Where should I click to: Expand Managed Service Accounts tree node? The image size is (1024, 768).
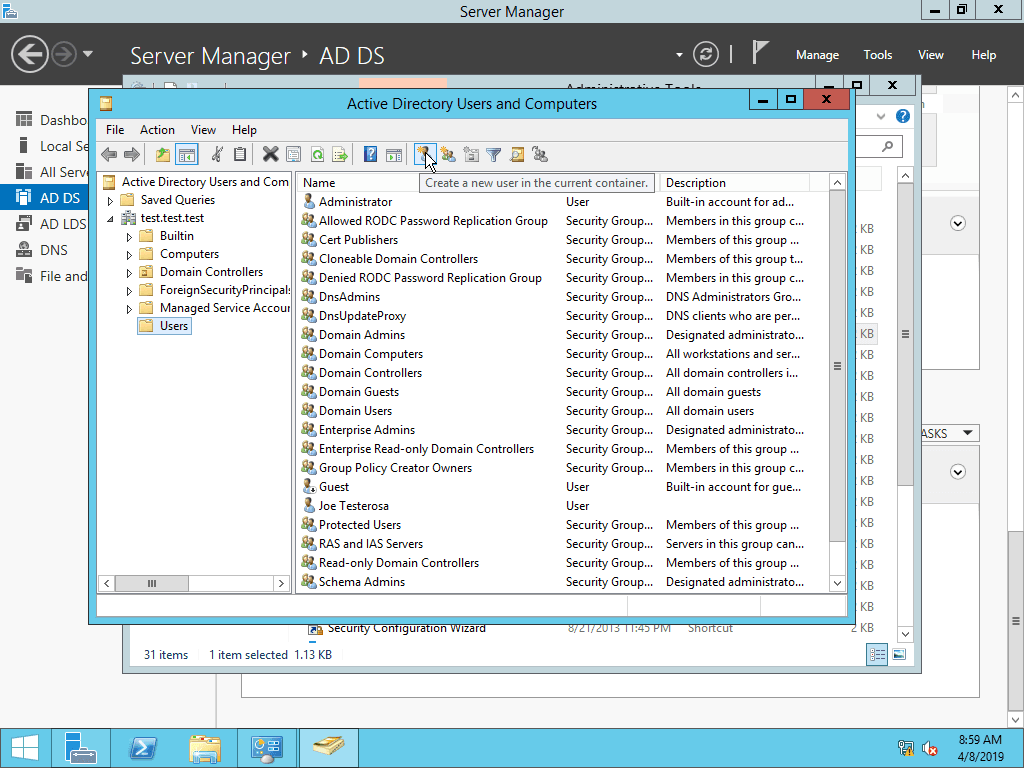[x=129, y=309]
